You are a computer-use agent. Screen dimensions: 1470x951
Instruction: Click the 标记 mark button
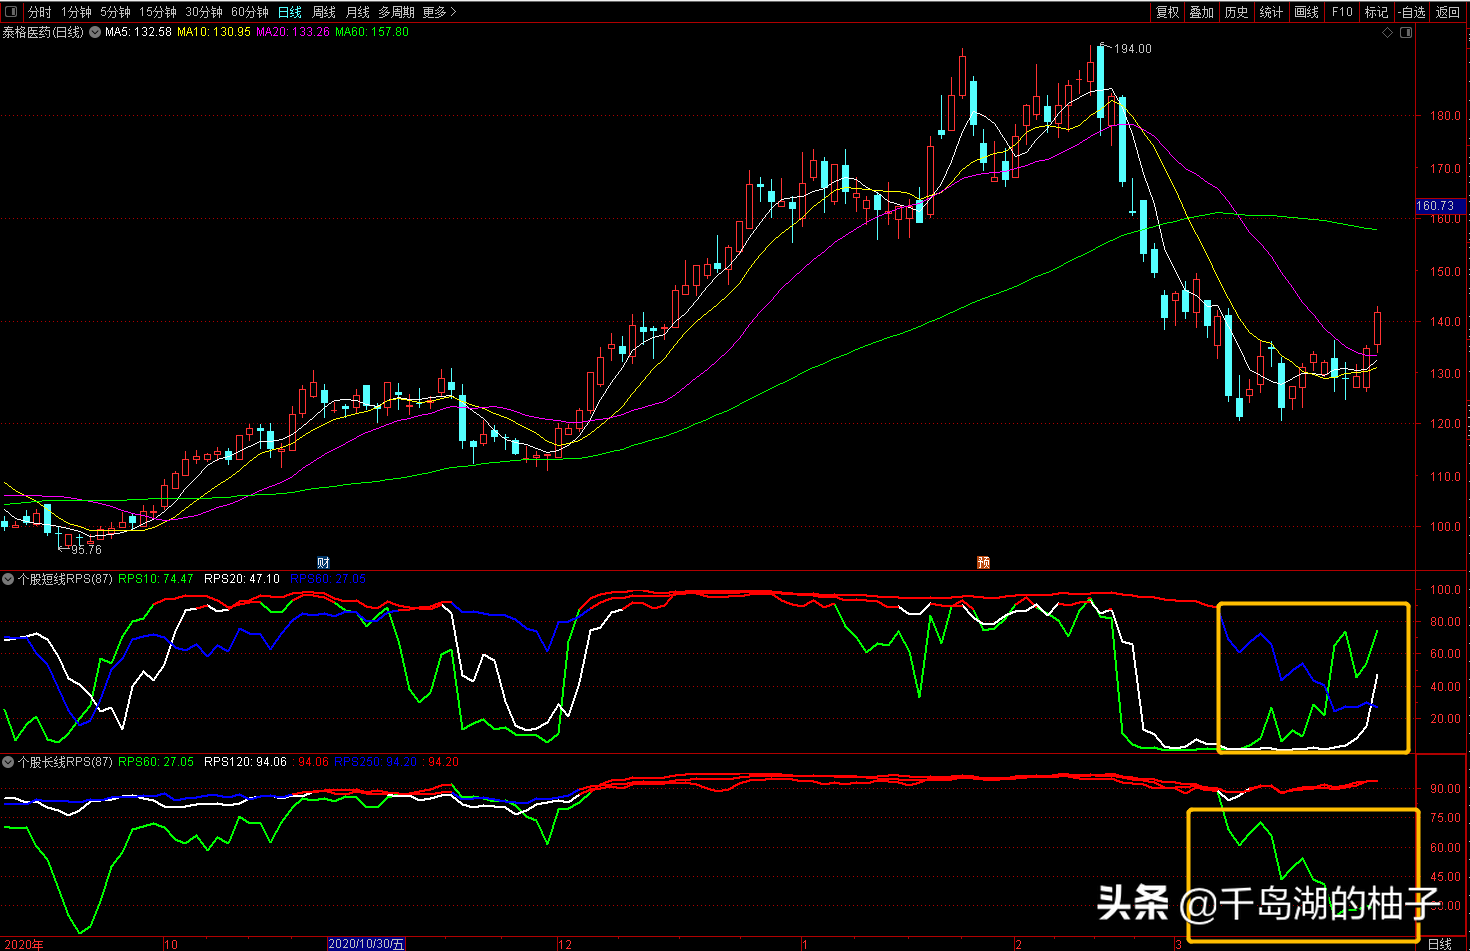(1377, 12)
